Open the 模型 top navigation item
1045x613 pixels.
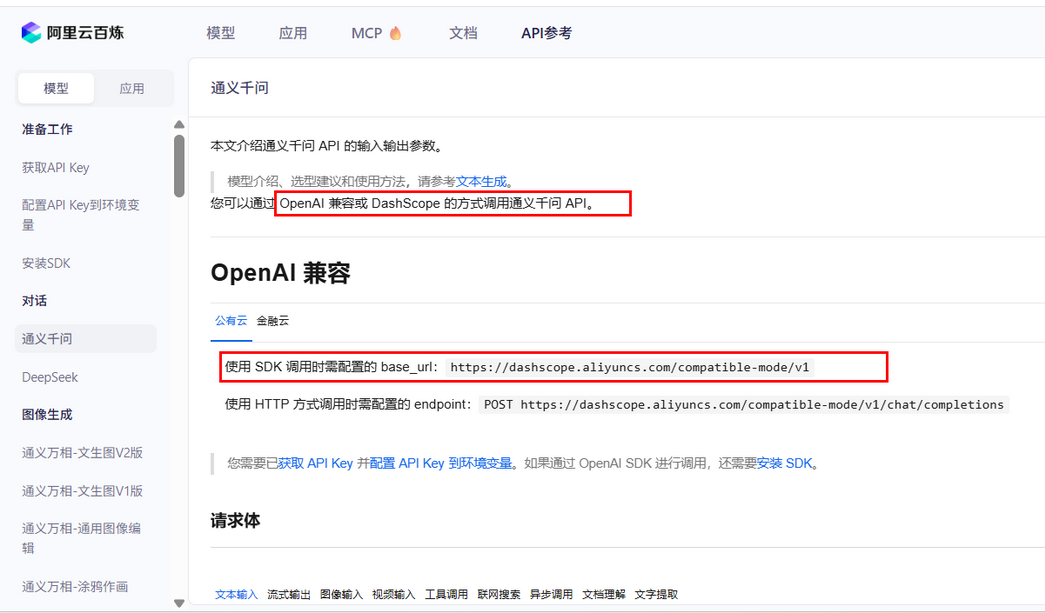click(221, 33)
